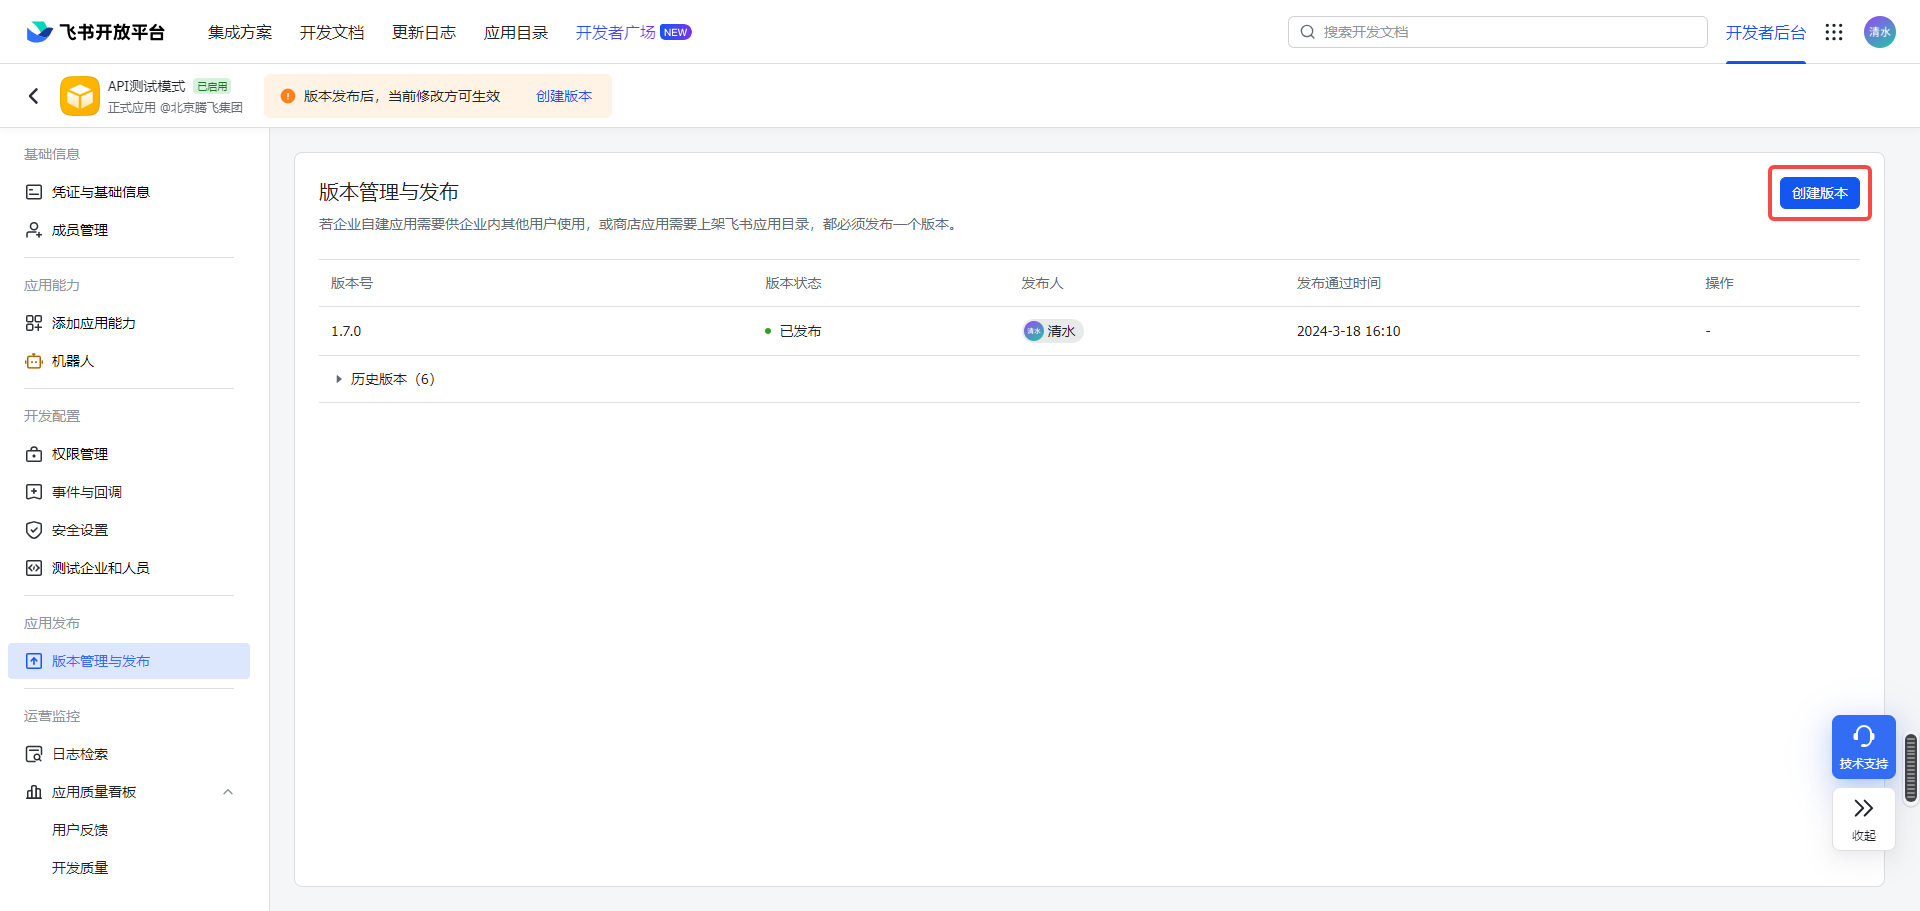Select 凭证与基础信息 in the sidebar
The width and height of the screenshot is (1920, 911).
click(x=101, y=192)
